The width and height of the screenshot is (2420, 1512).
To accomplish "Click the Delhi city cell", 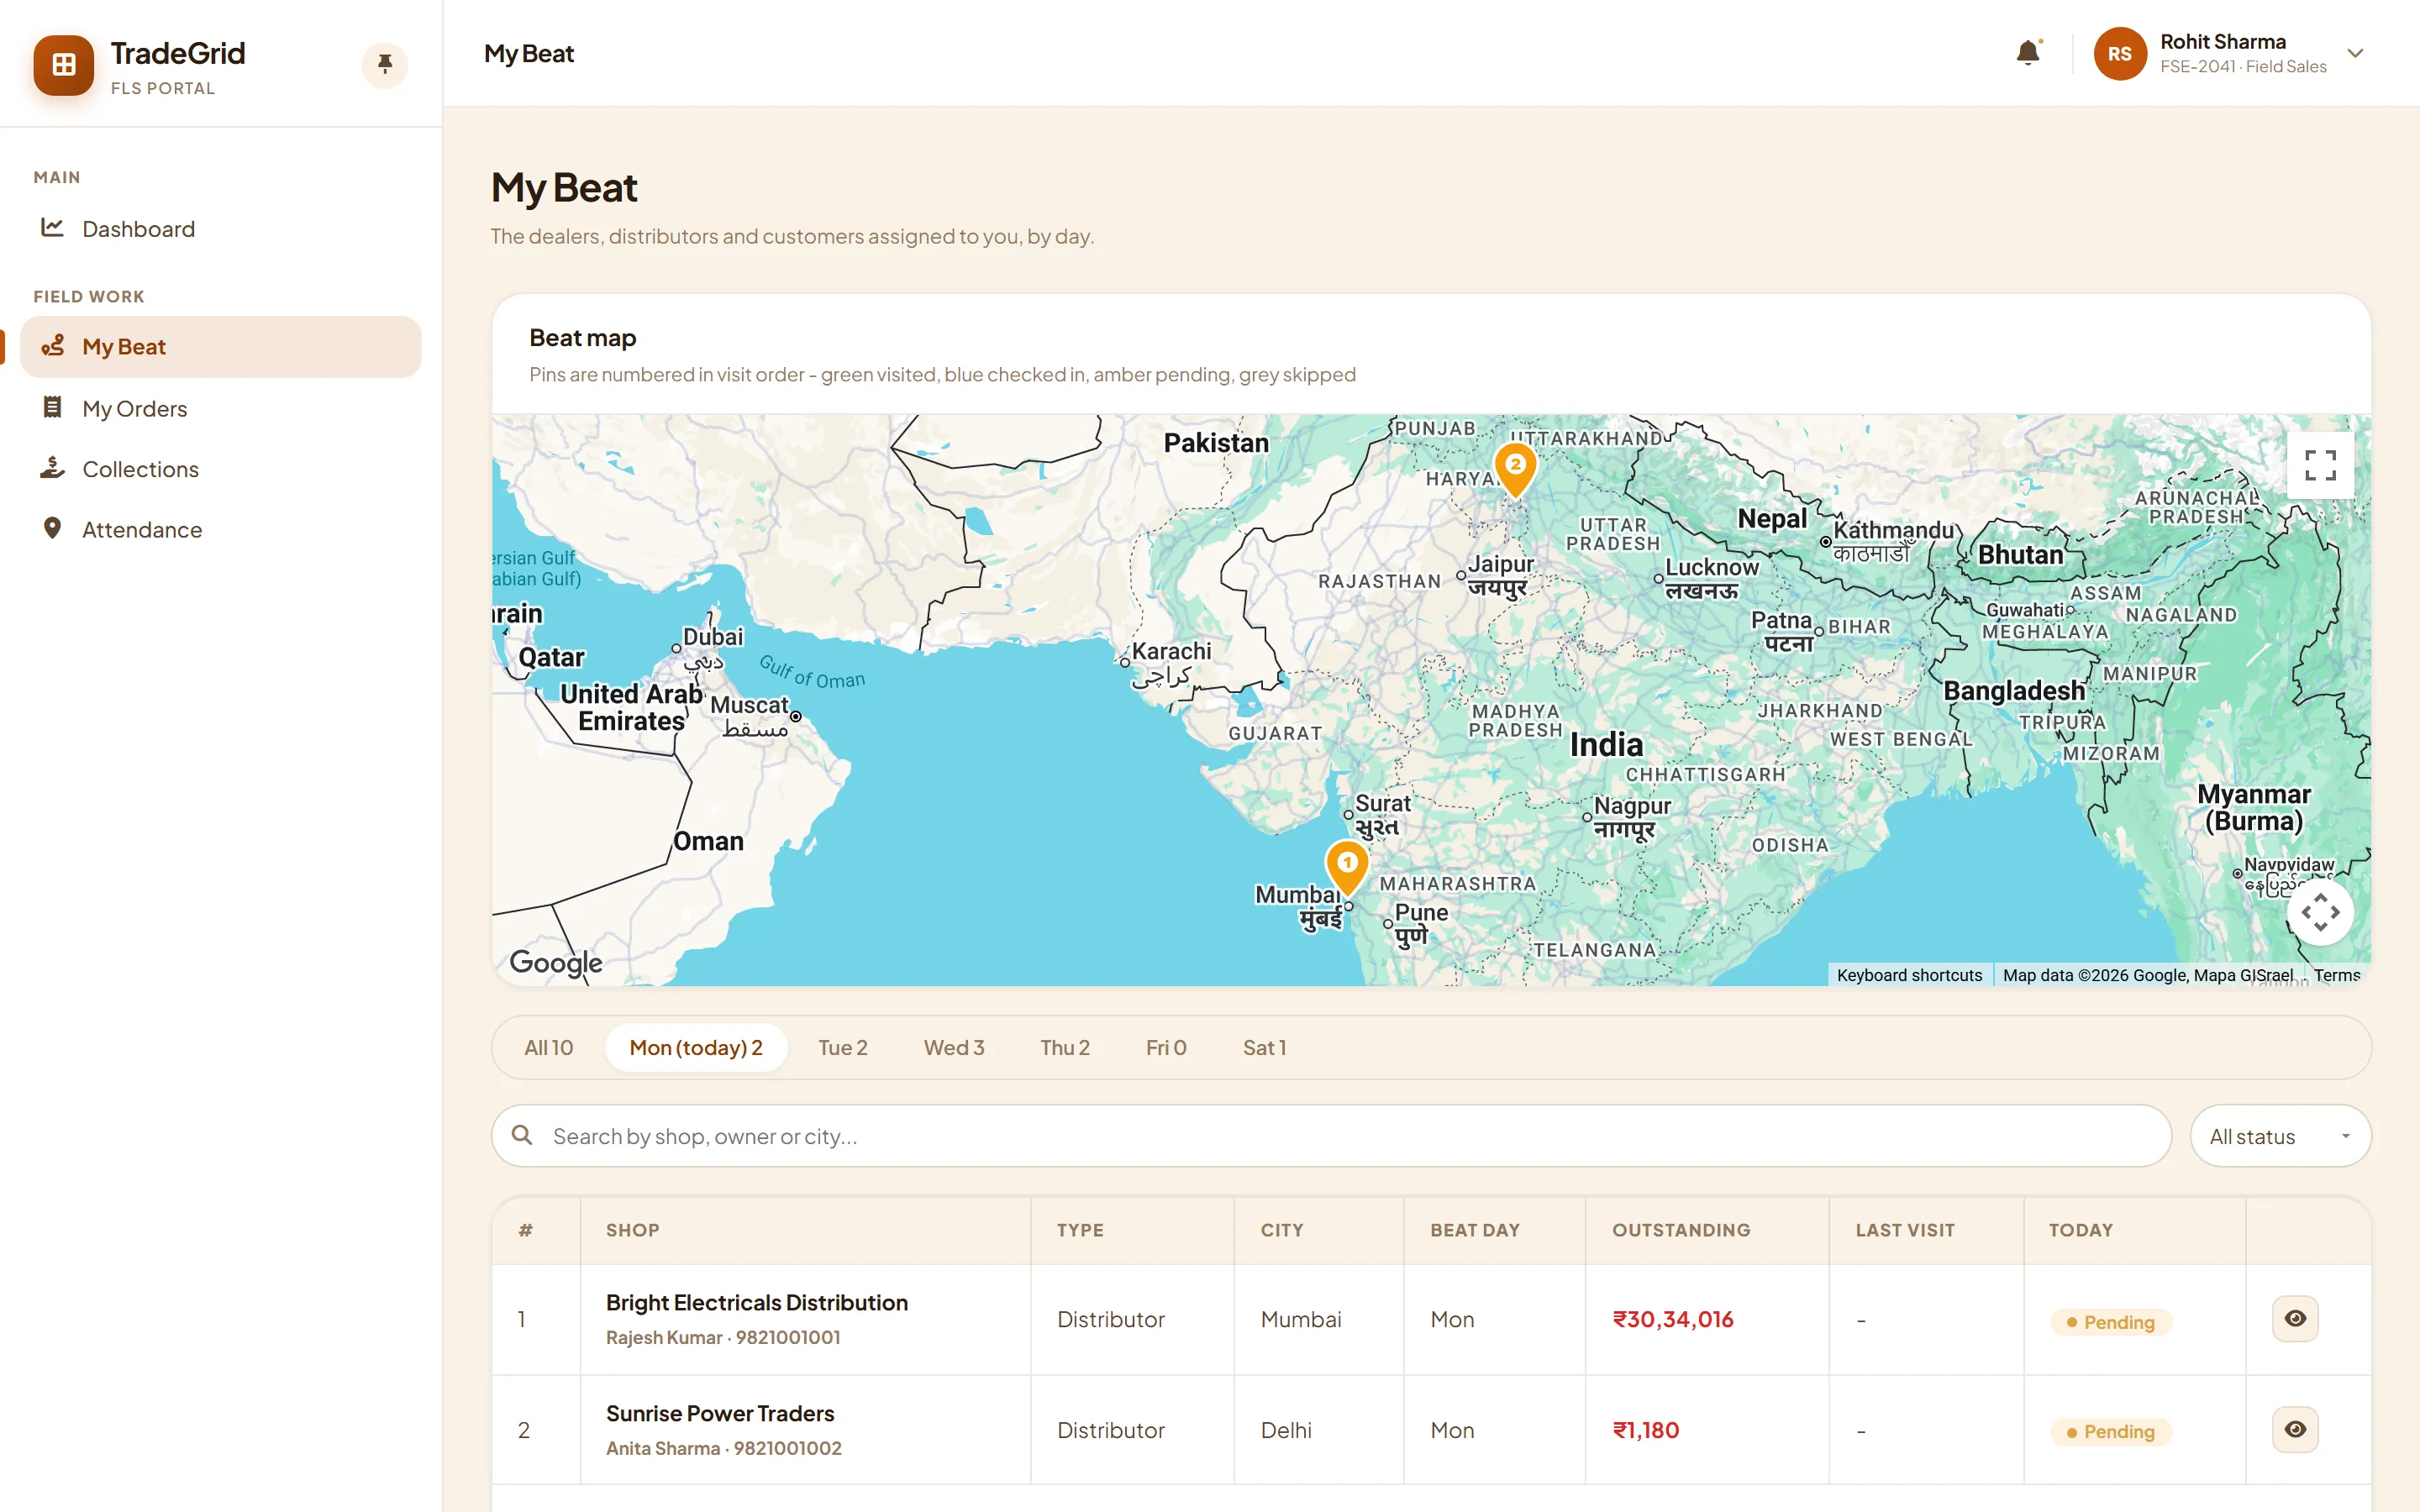I will (x=1286, y=1431).
